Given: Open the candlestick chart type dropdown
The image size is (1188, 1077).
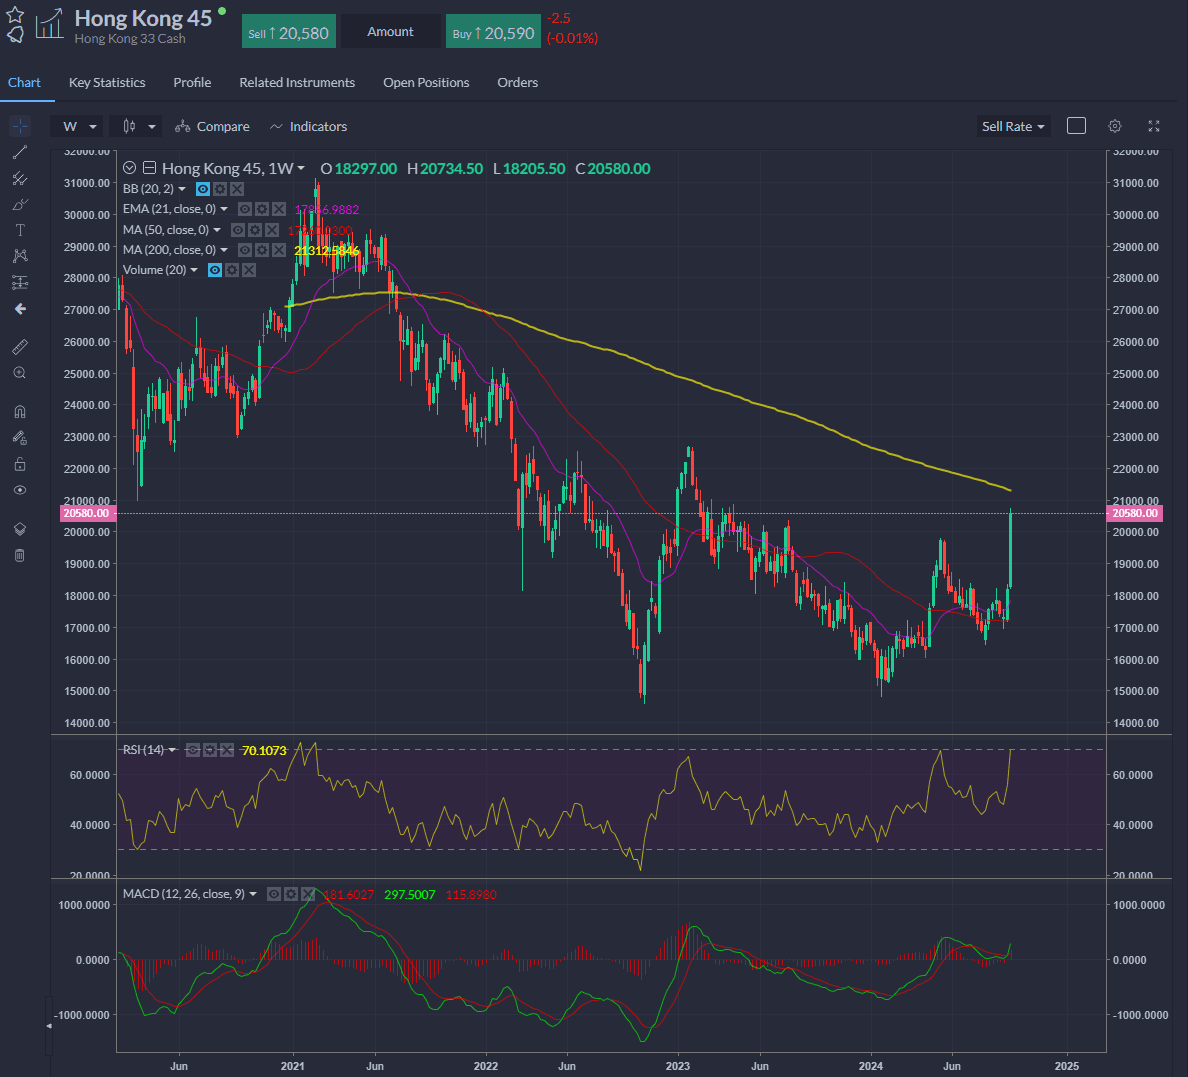Looking at the screenshot, I should (136, 127).
